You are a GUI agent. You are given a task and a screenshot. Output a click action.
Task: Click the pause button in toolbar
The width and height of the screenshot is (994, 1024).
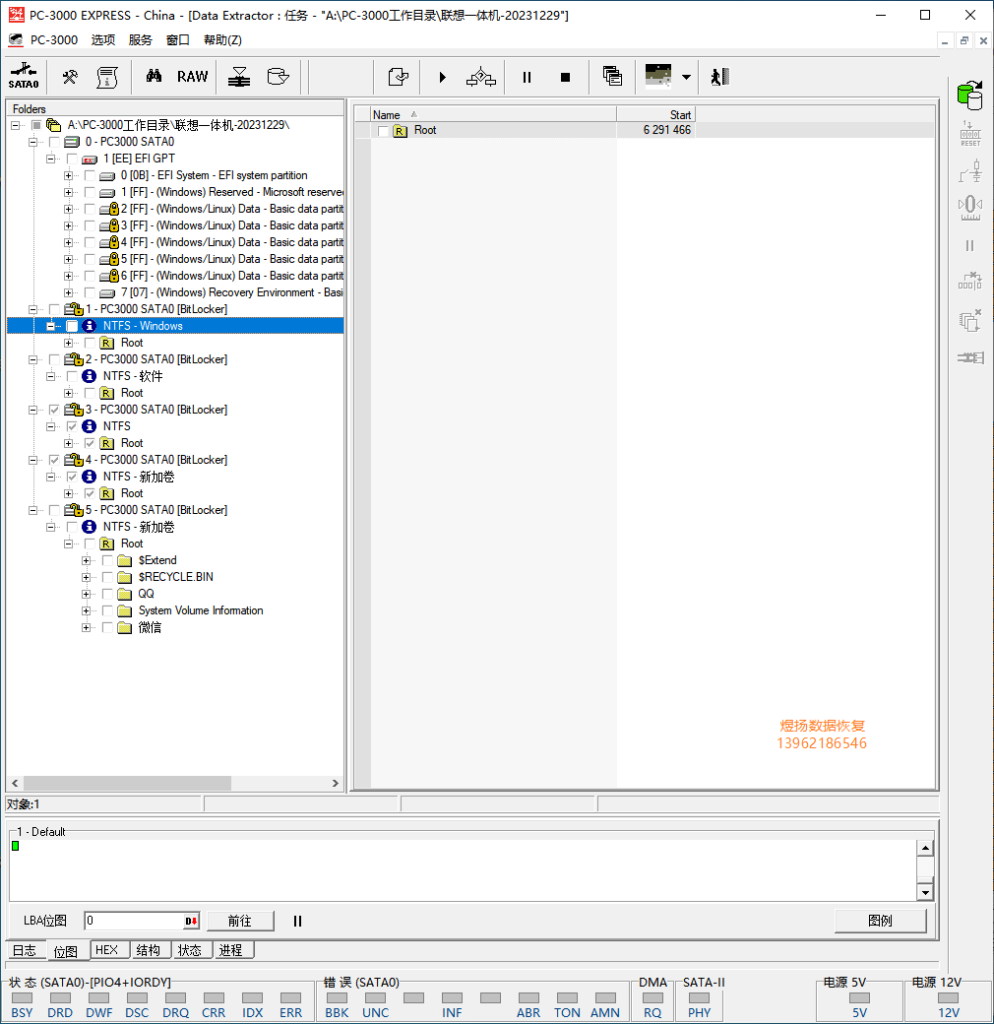[526, 77]
